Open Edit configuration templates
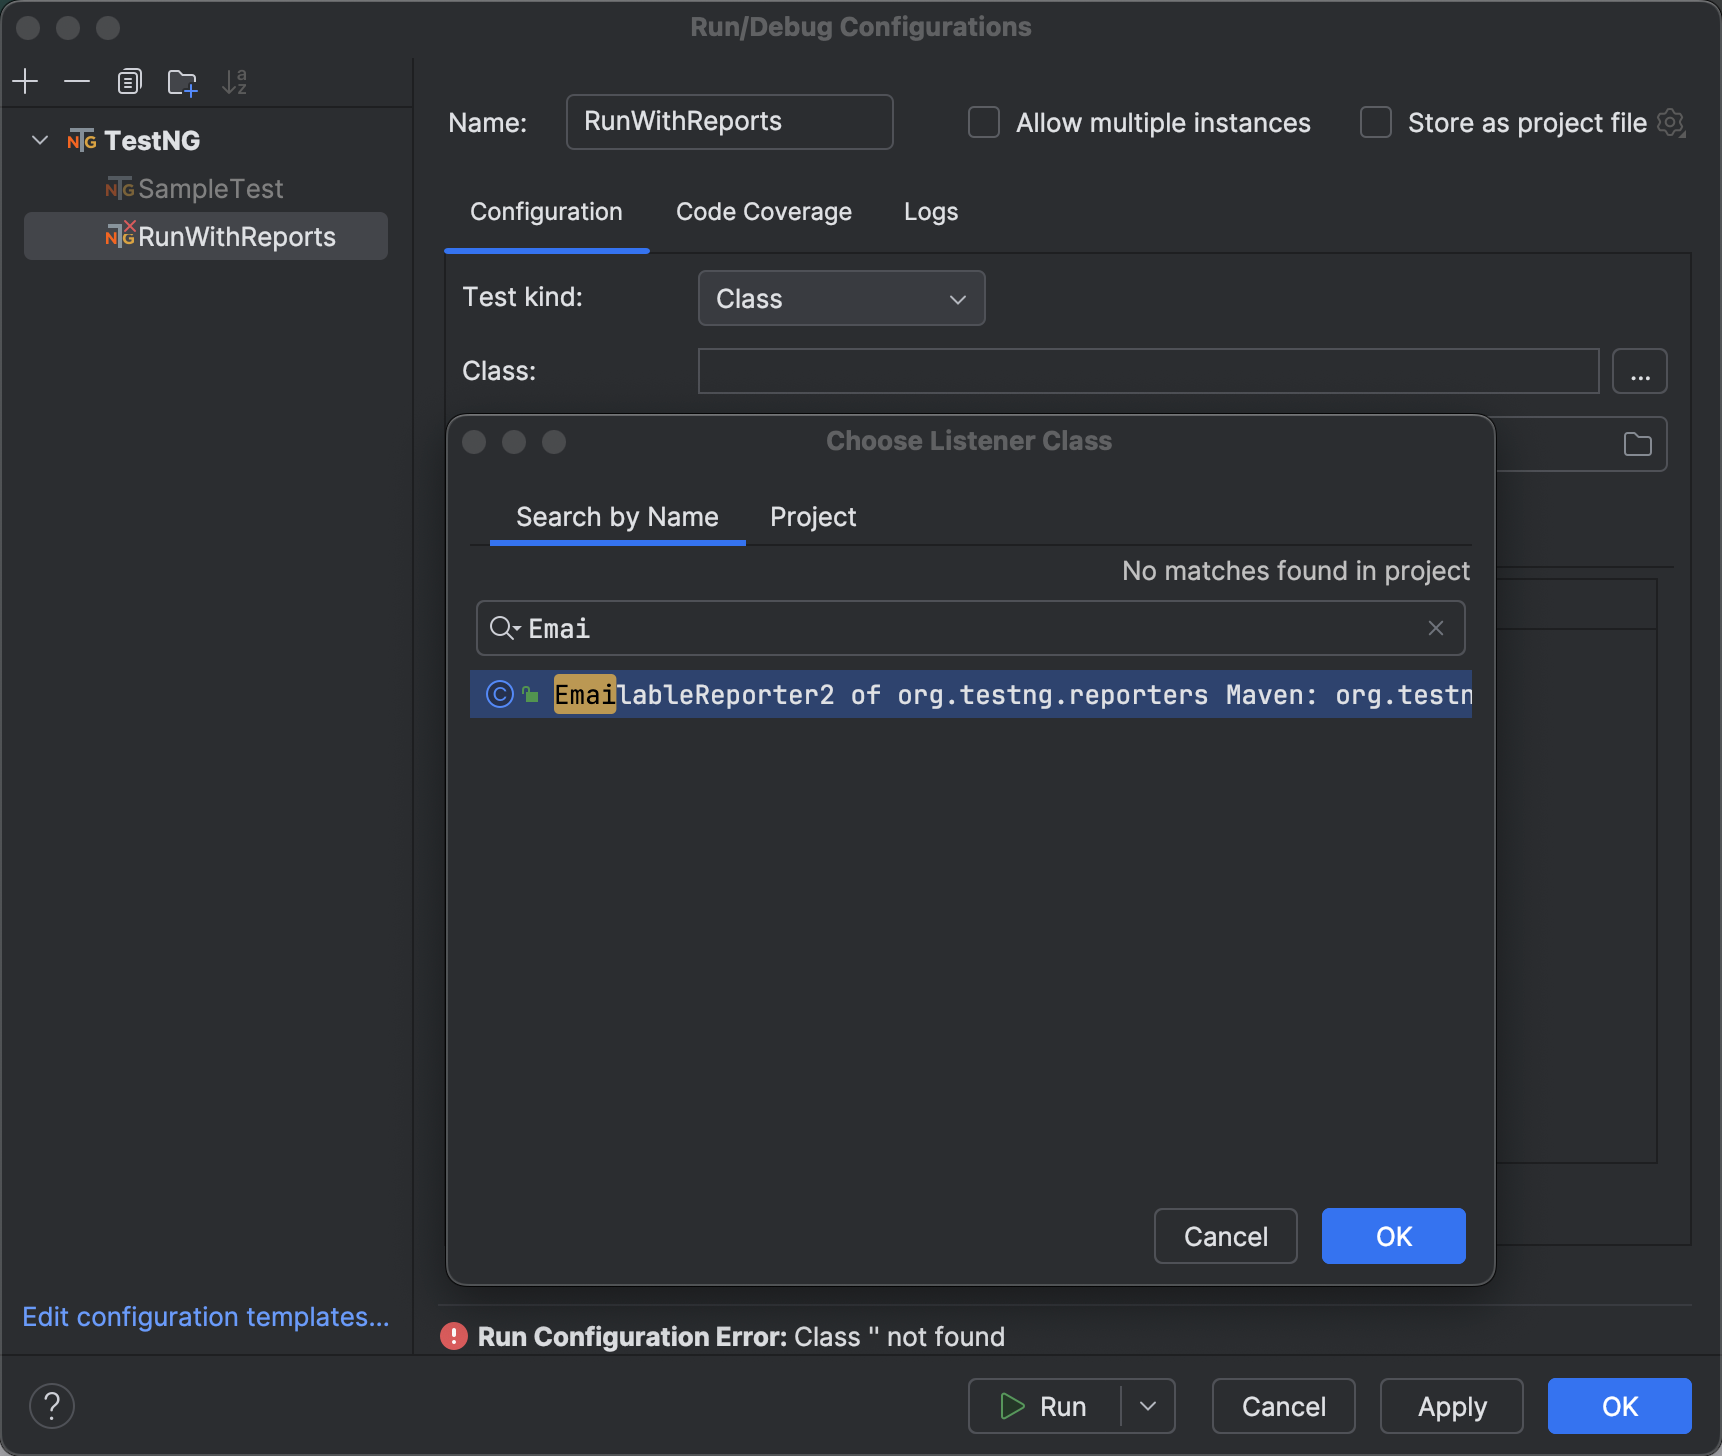Screen dimensions: 1722x1456 click(206, 1317)
